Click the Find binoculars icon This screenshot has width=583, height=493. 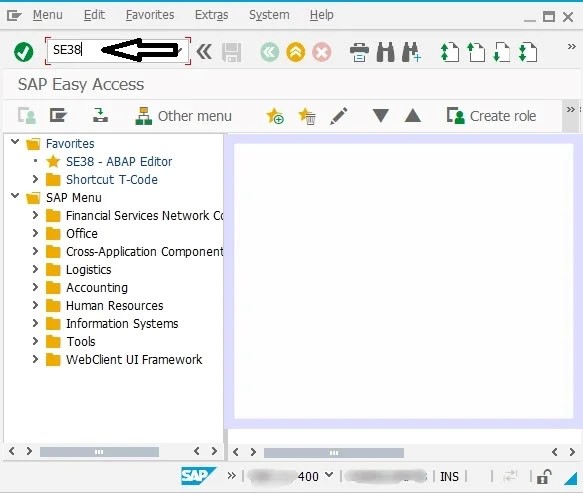[x=385, y=52]
